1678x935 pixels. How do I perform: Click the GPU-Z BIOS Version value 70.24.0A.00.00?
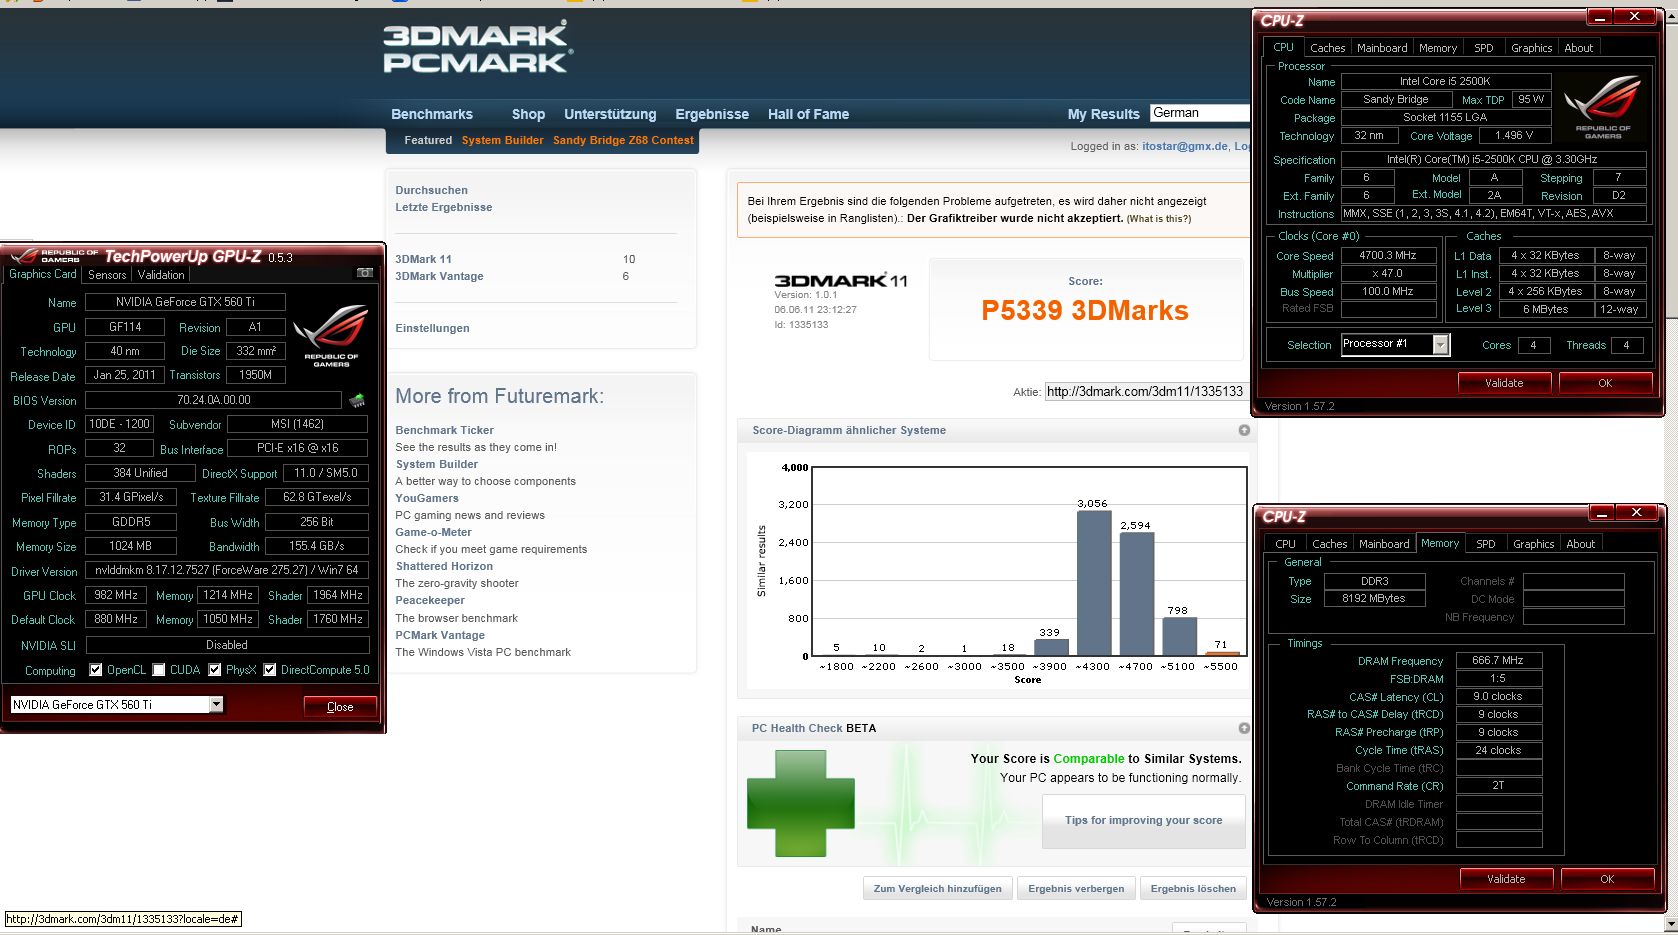pos(214,400)
